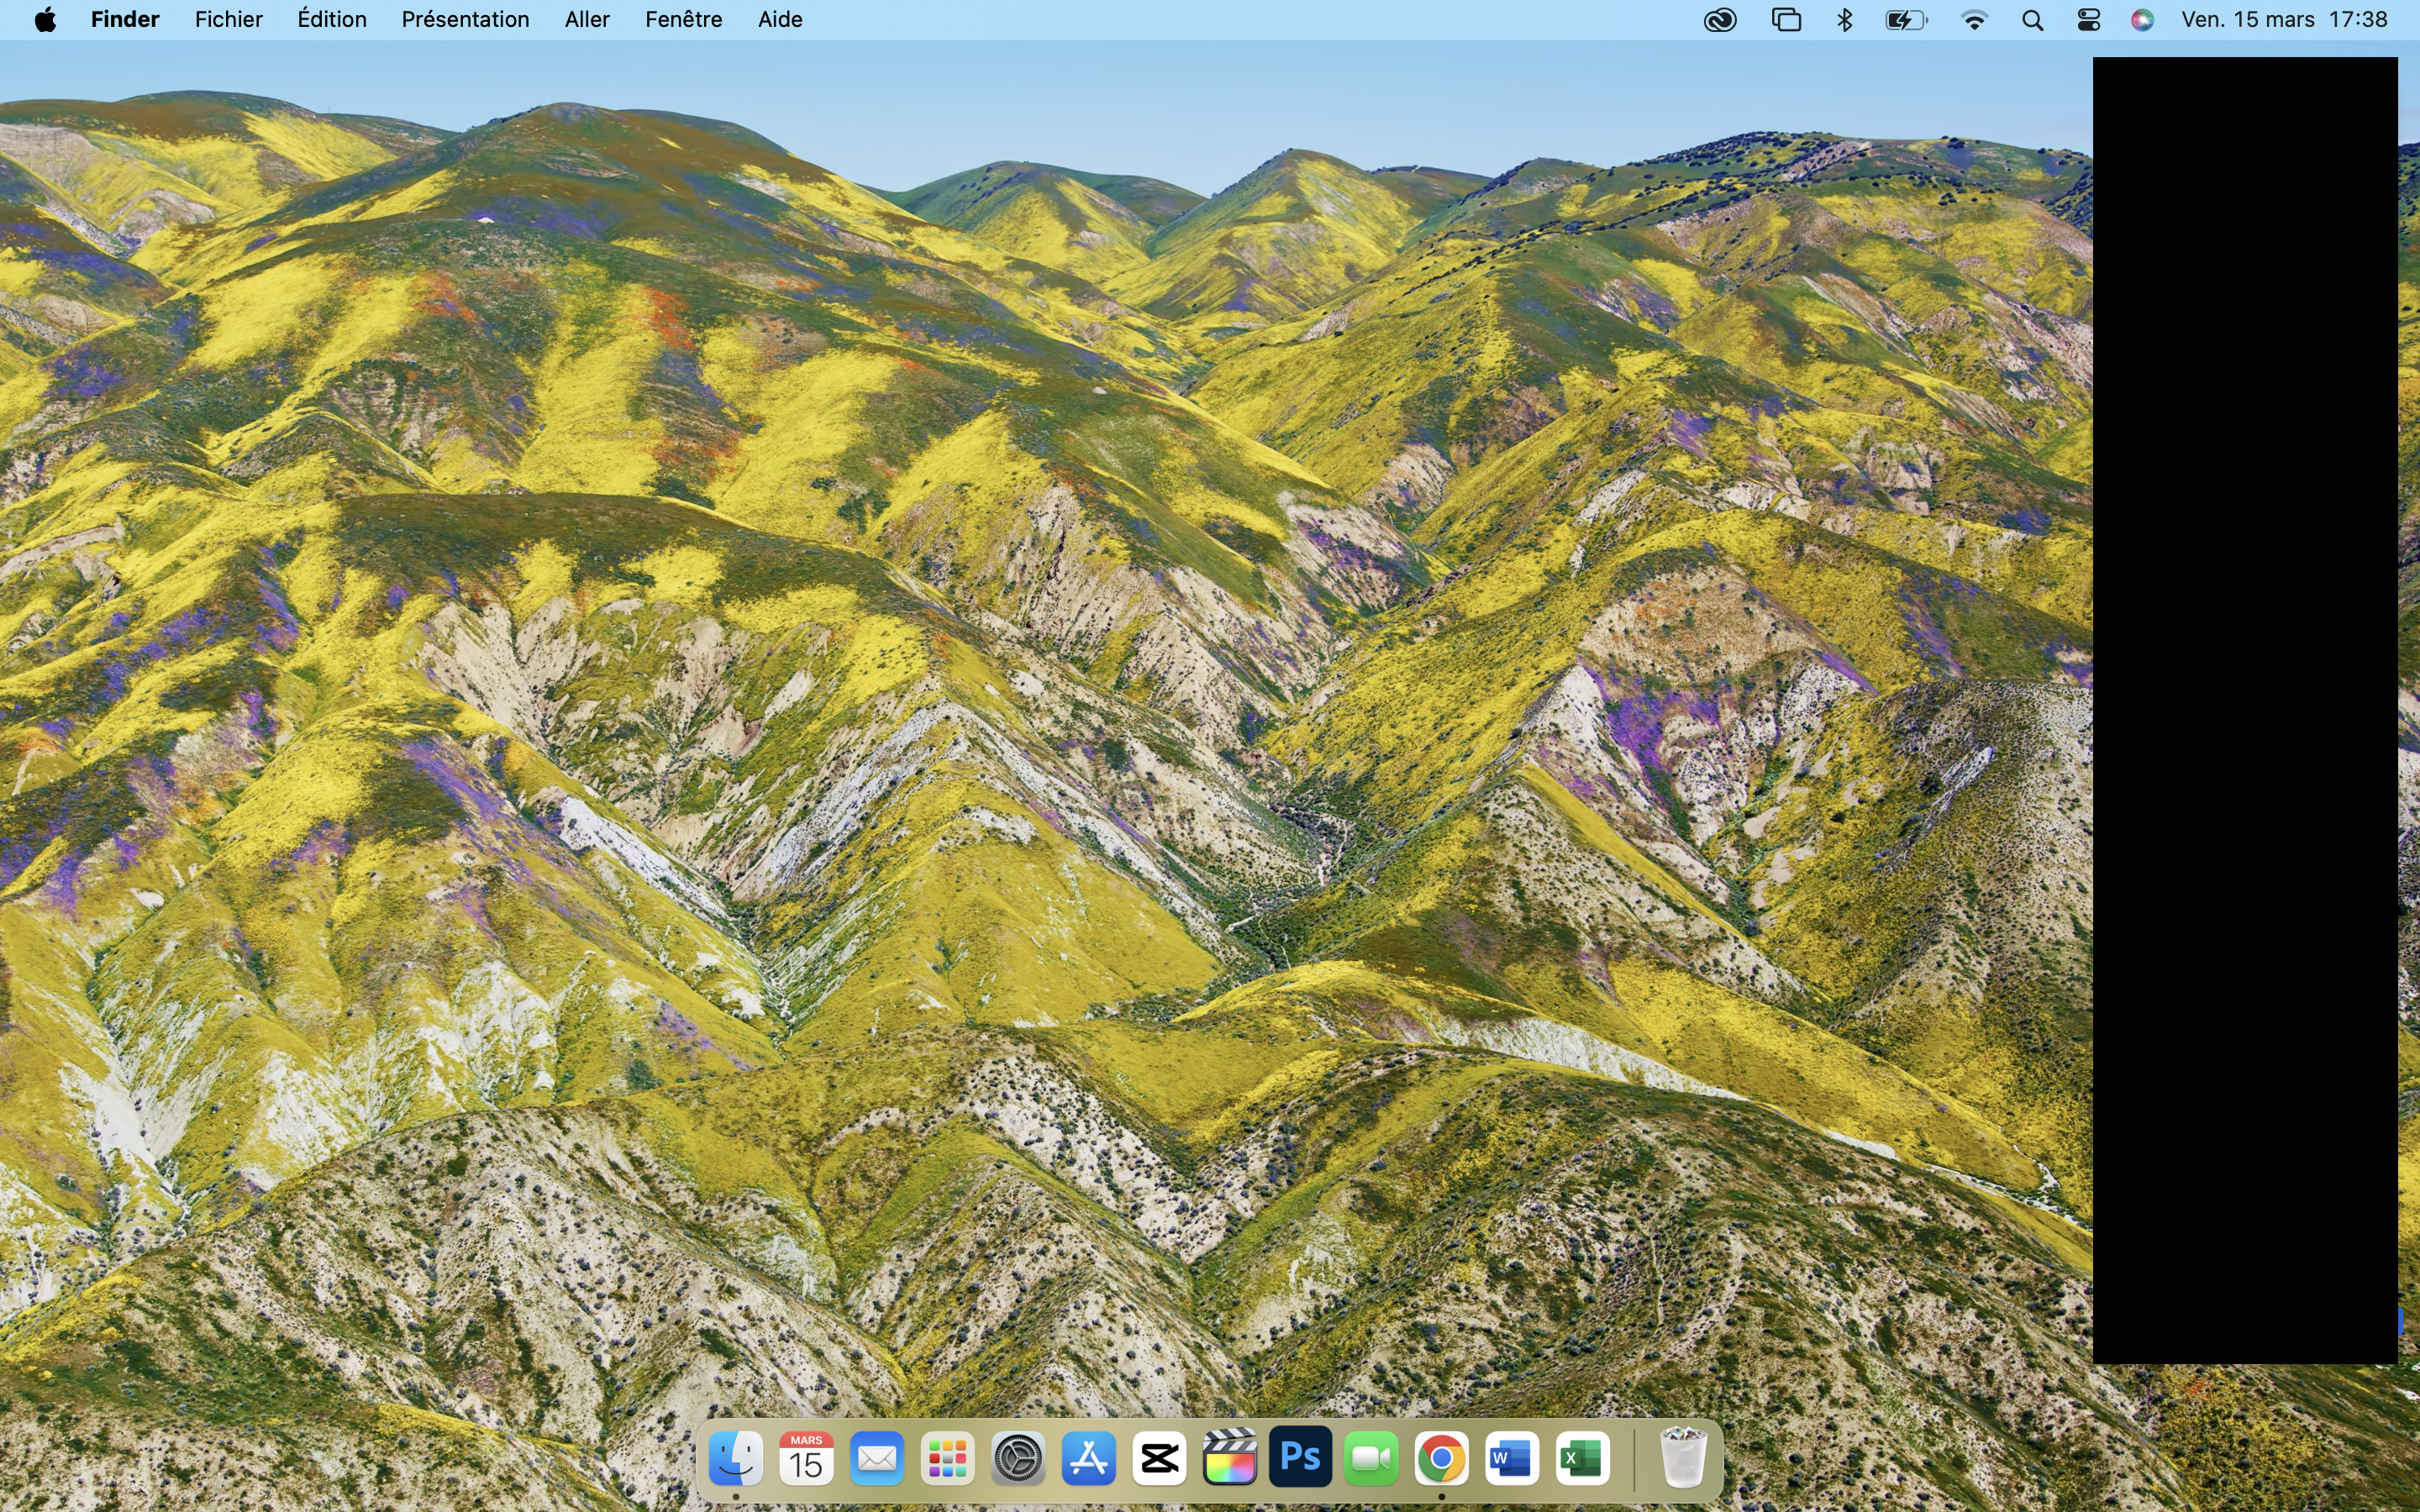2420x1512 pixels.
Task: Open the App Store icon
Action: pyautogui.click(x=1089, y=1459)
